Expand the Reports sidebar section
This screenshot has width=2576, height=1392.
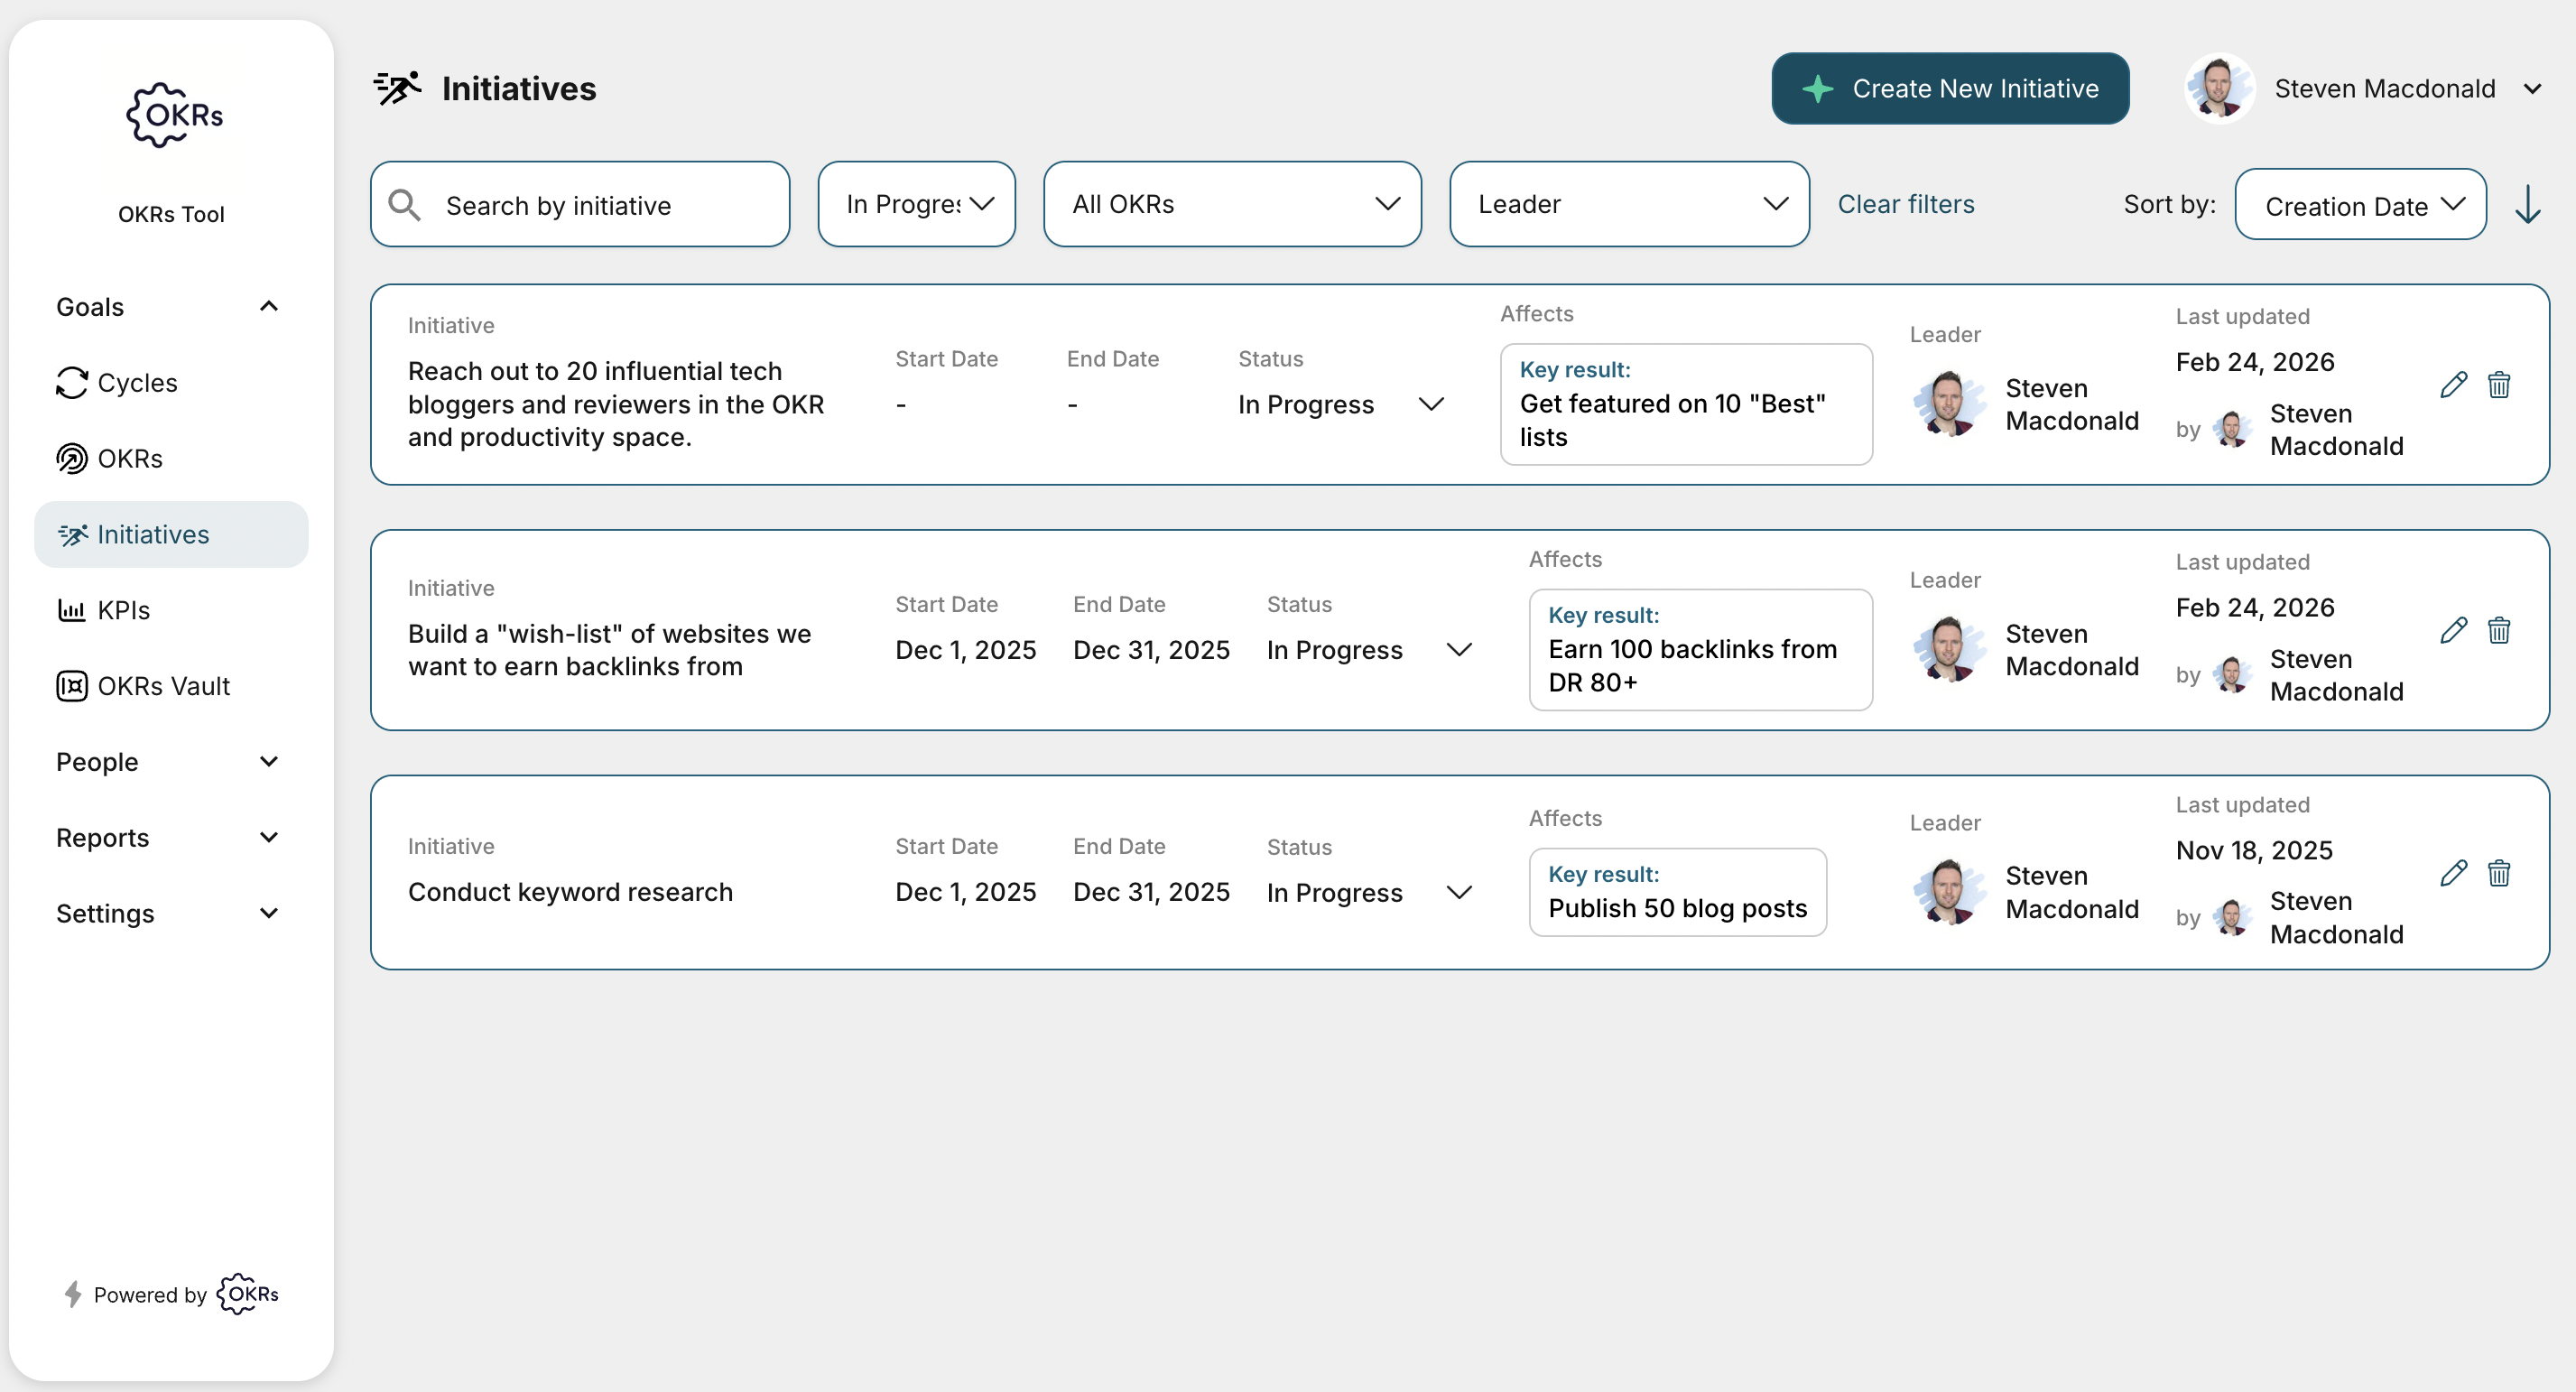[268, 837]
